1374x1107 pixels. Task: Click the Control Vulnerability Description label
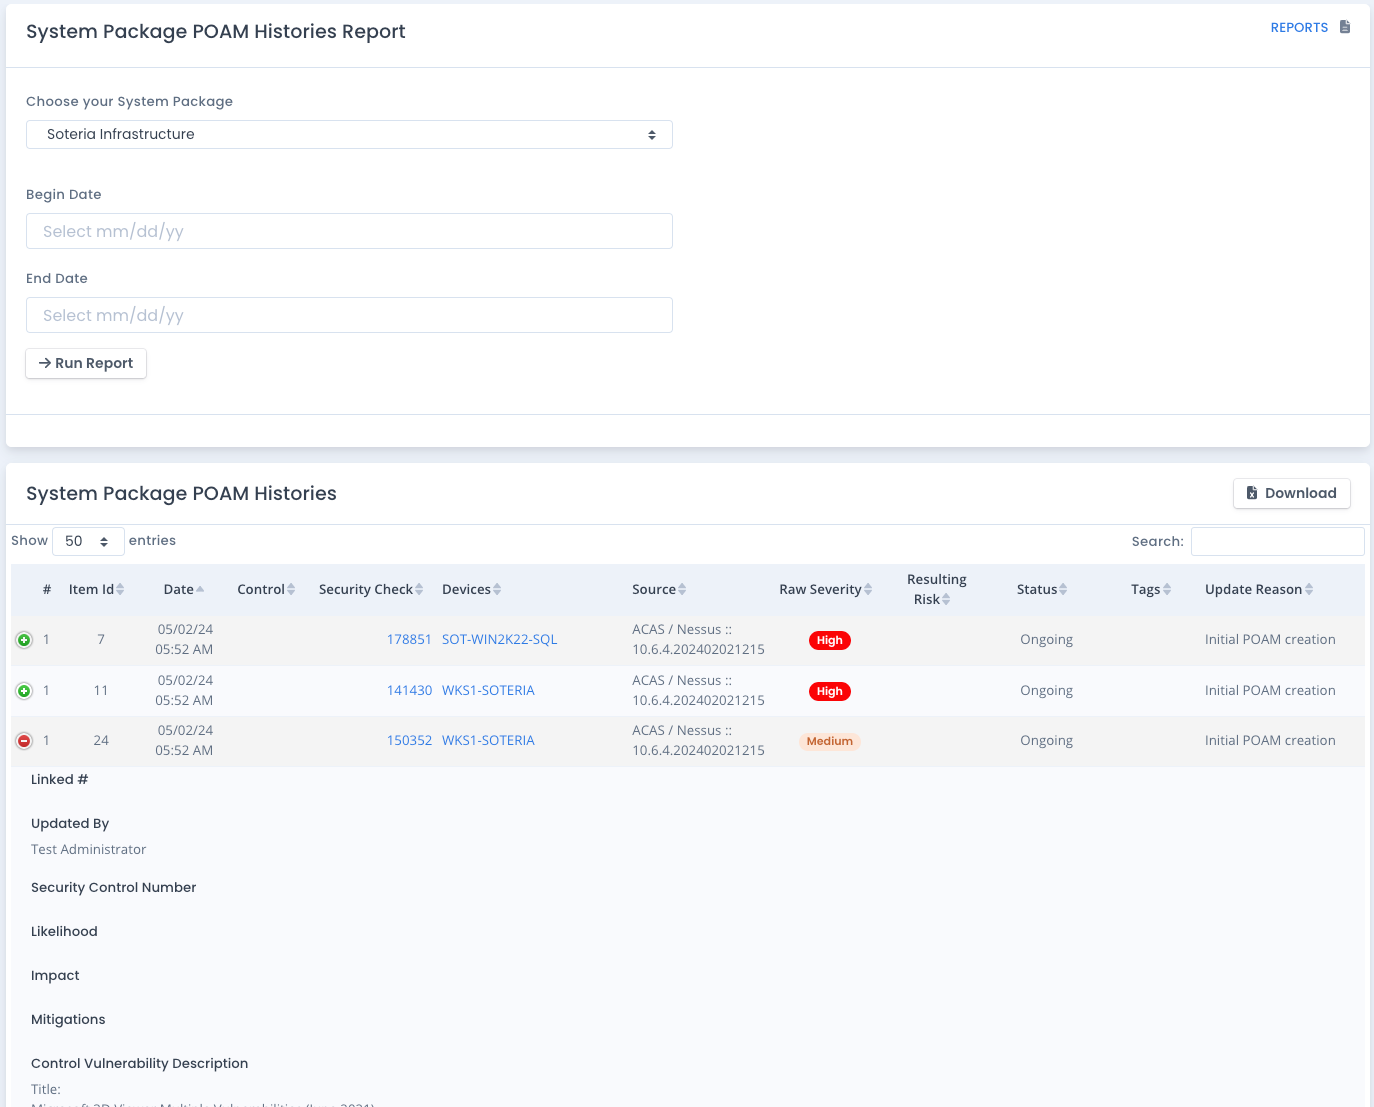(139, 1064)
